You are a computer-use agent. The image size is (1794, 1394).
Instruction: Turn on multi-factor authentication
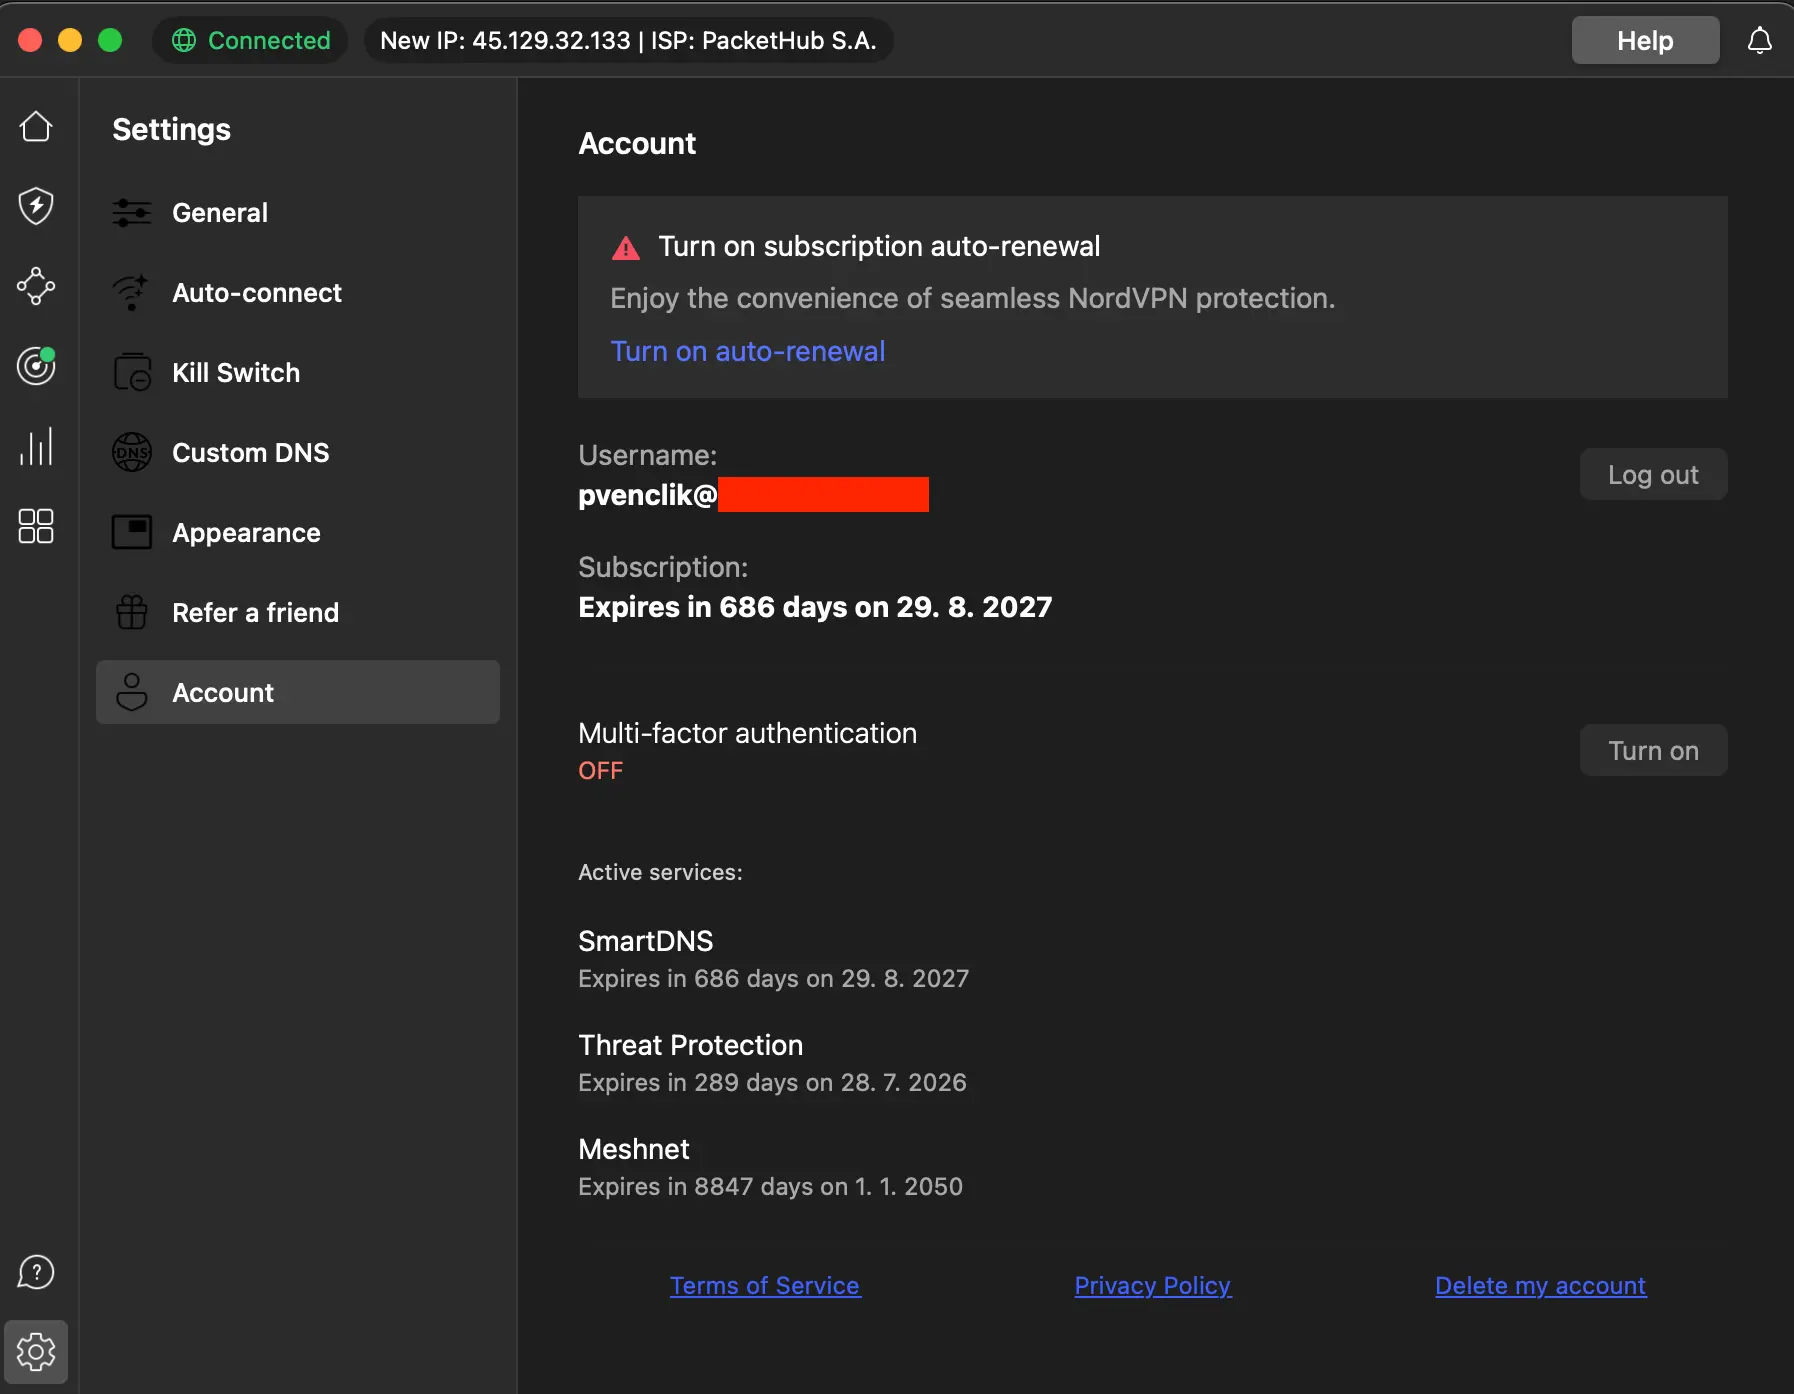[1652, 750]
